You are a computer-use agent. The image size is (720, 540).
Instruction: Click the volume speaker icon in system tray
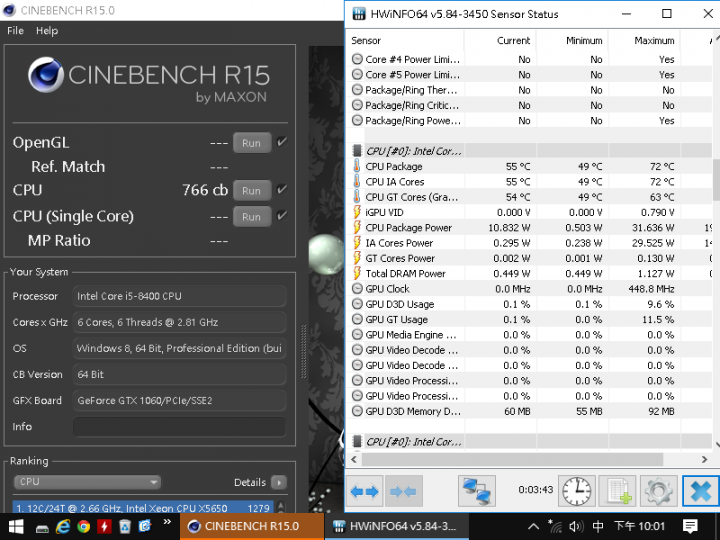pyautogui.click(x=576, y=527)
